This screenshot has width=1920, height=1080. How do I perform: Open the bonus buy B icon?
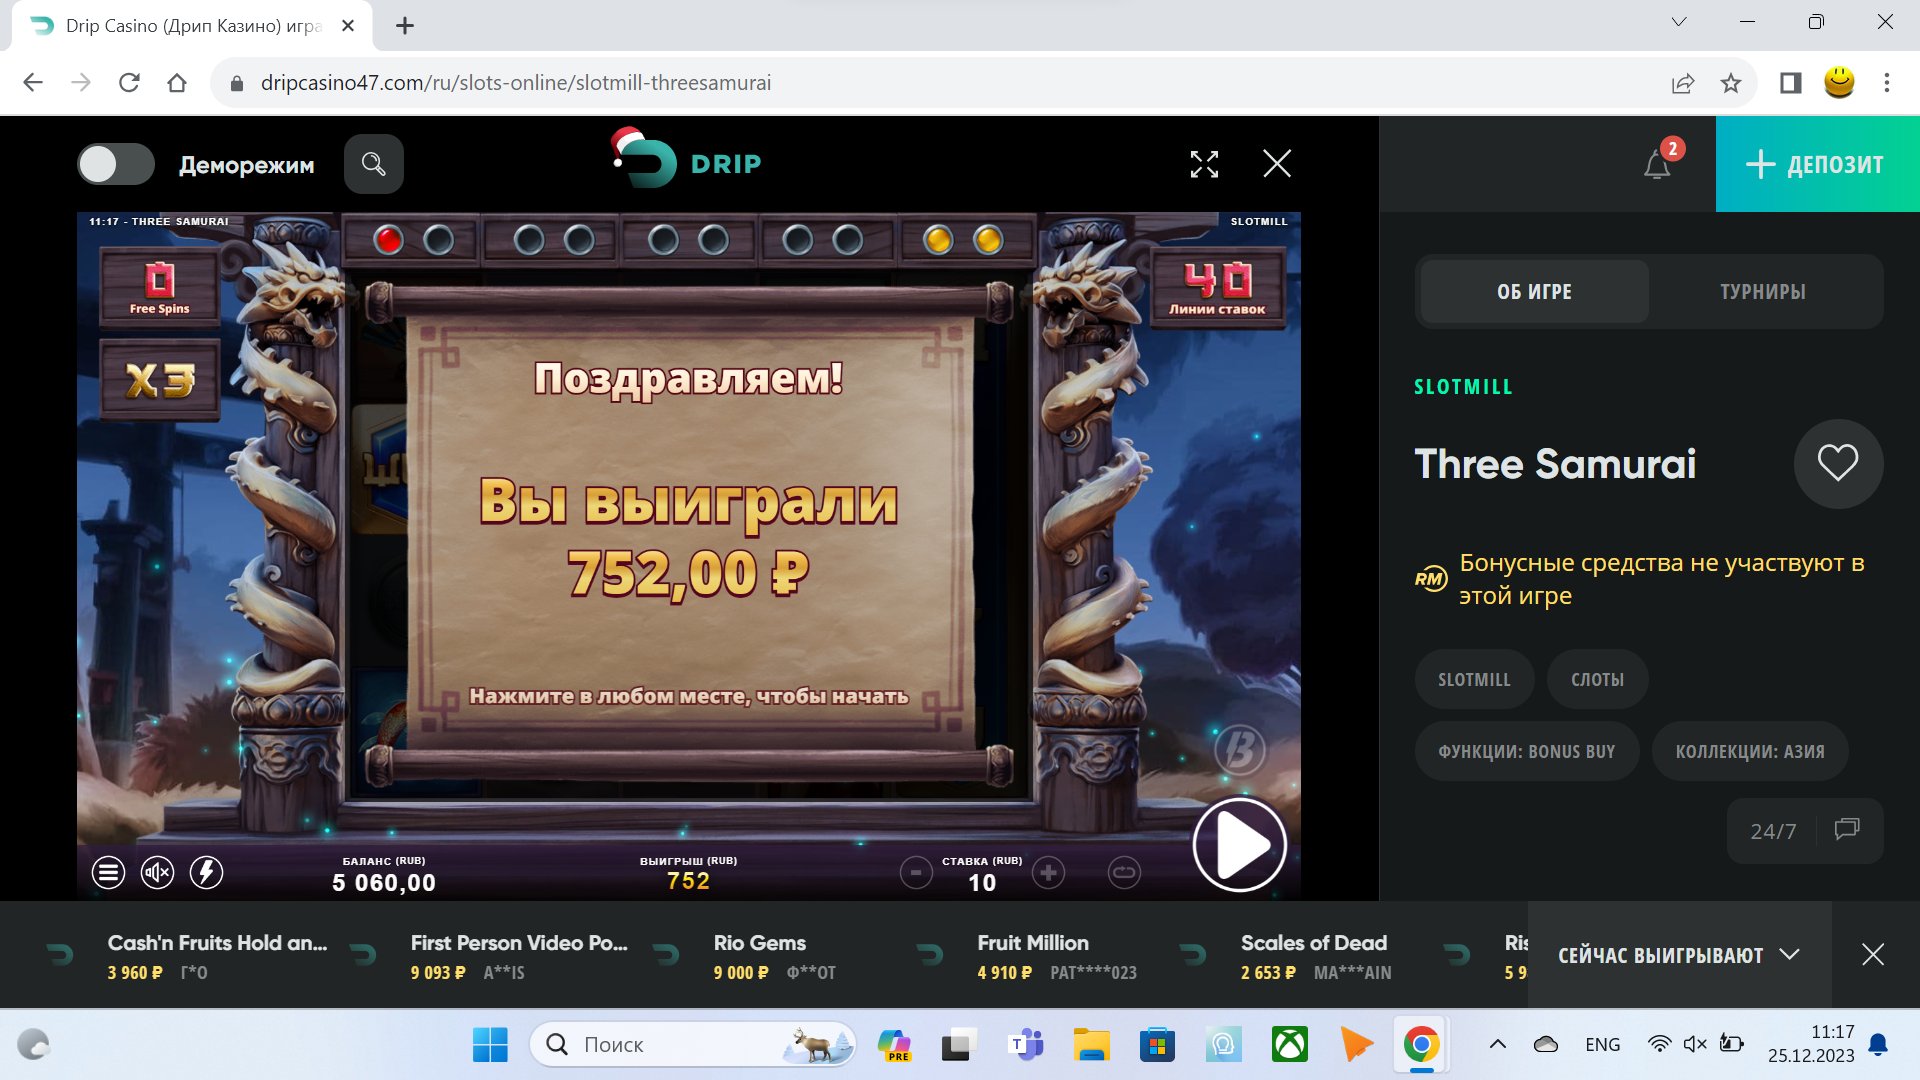pos(1239,750)
